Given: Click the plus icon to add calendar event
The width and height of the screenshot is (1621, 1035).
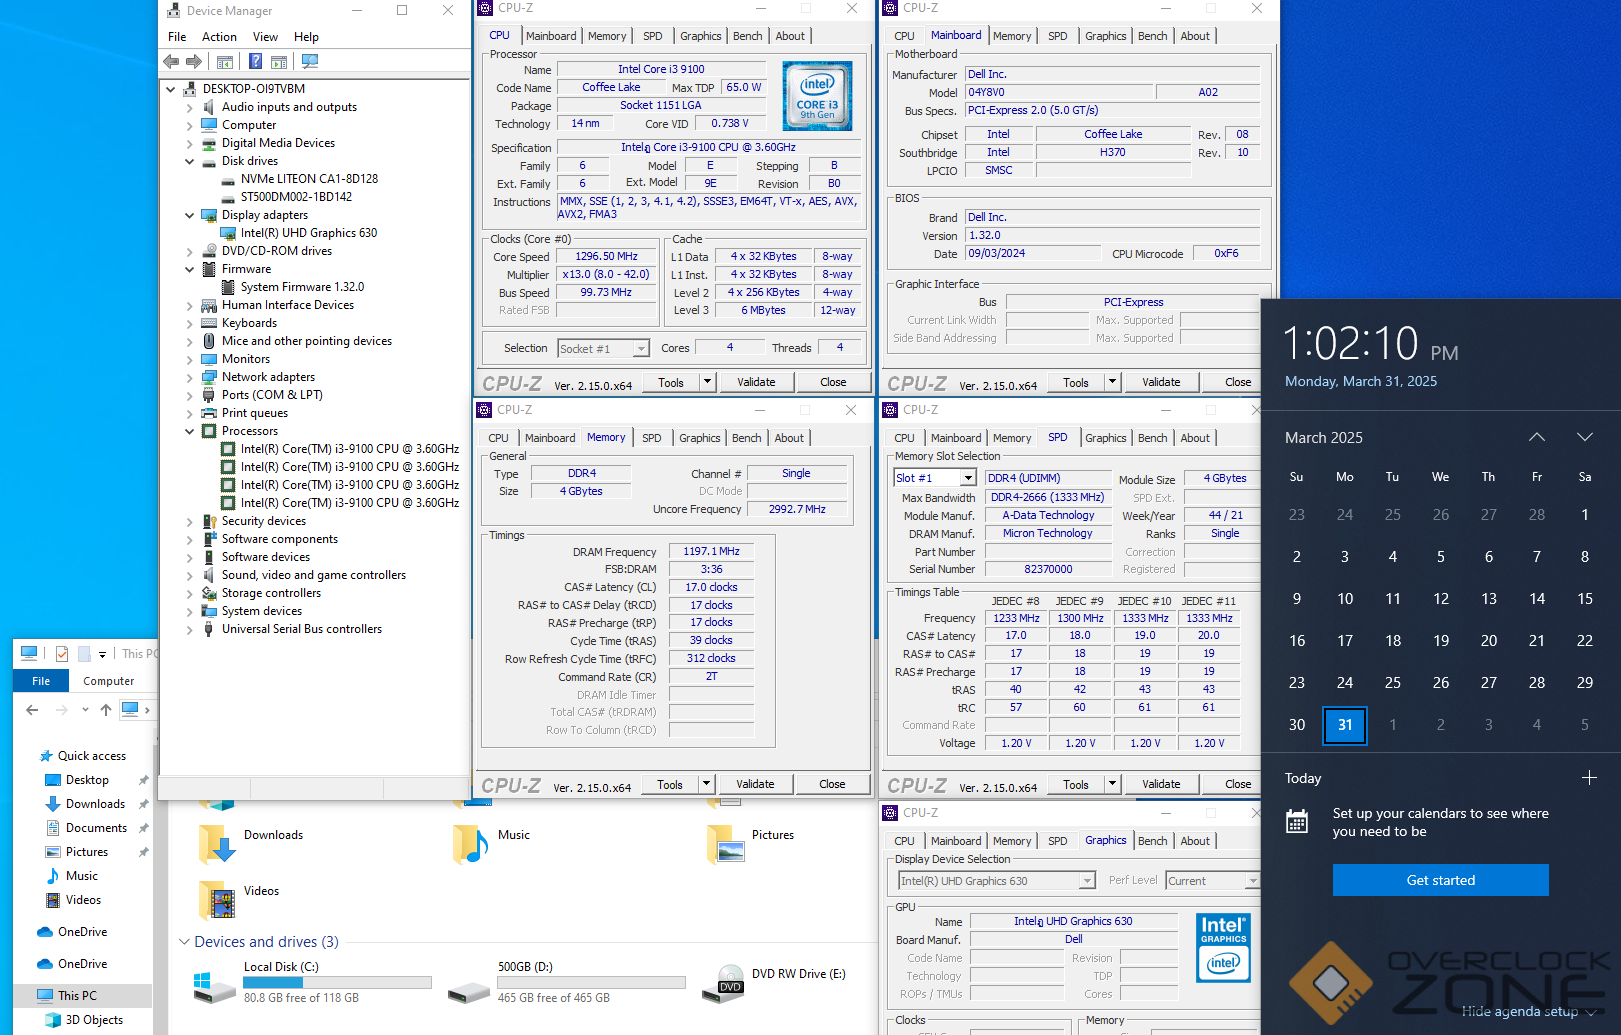Looking at the screenshot, I should click(x=1589, y=778).
